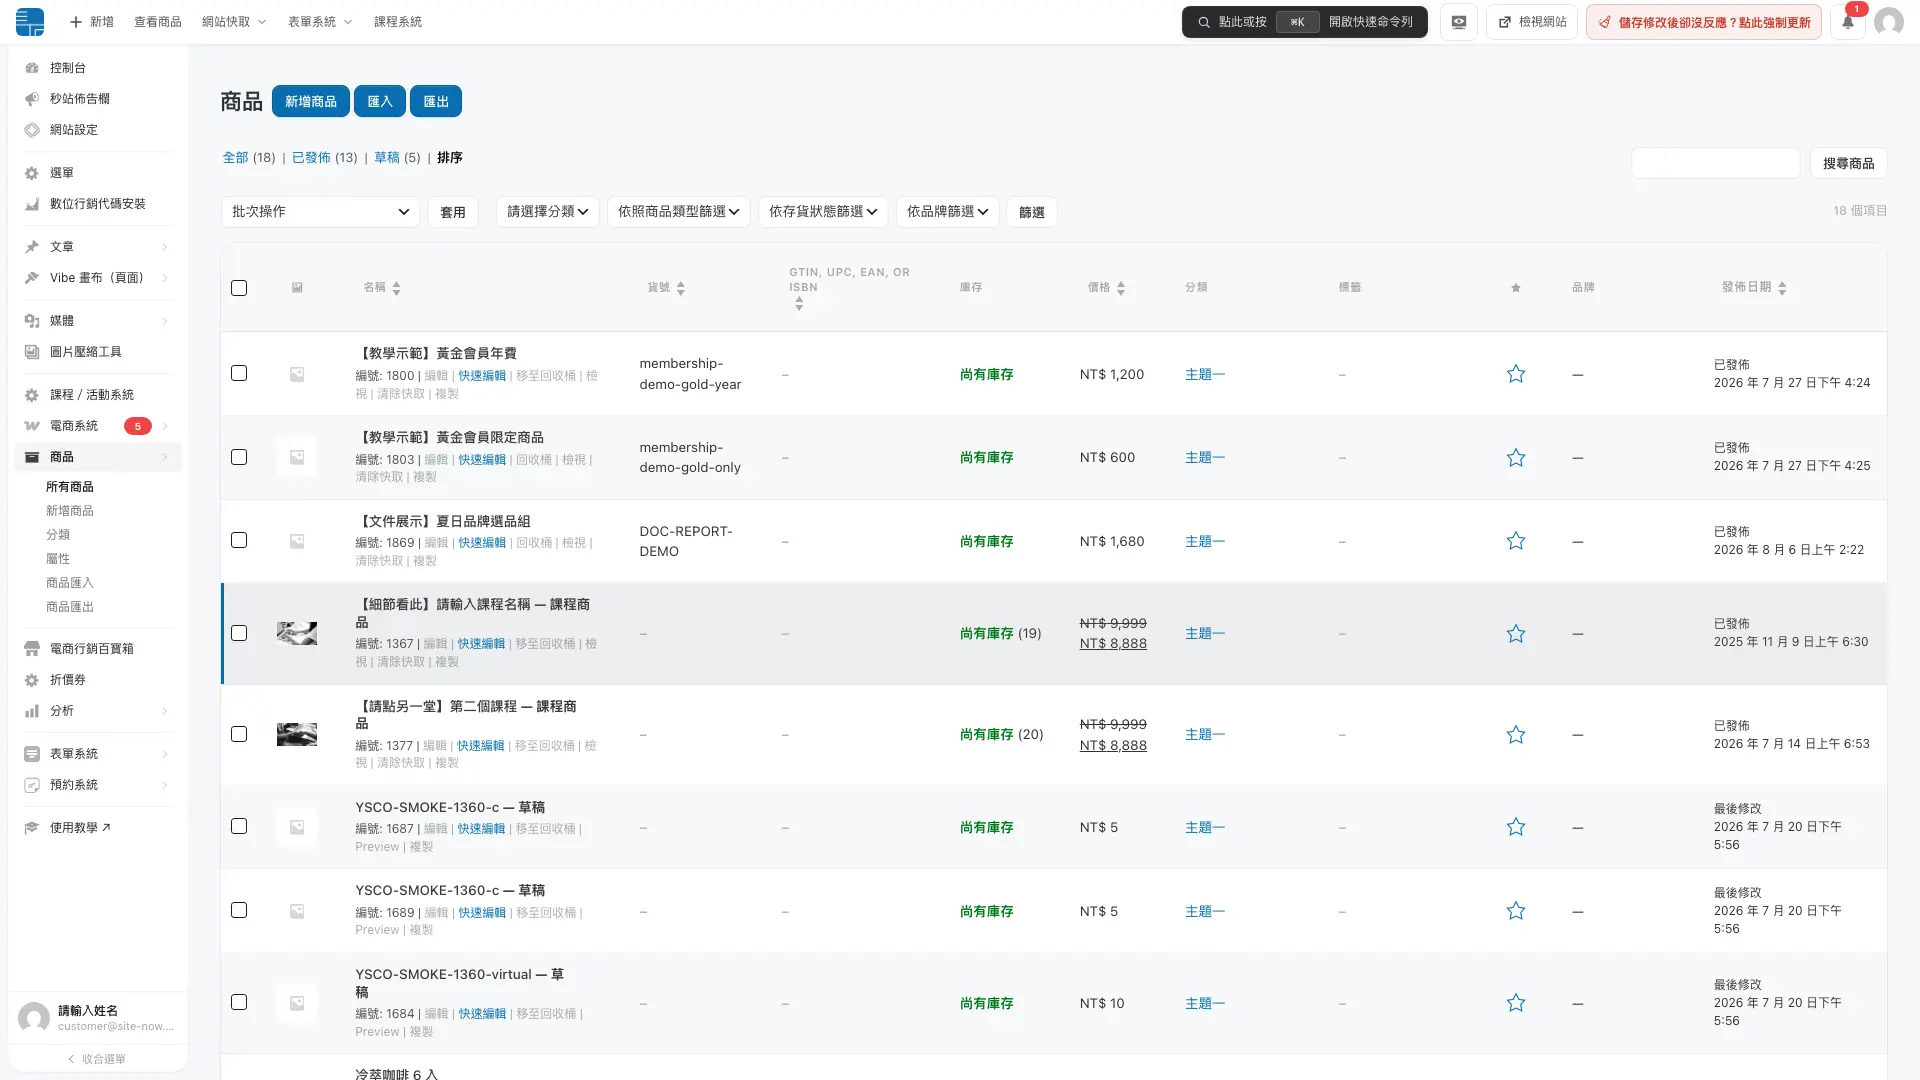The width and height of the screenshot is (1920, 1080).
Task: Toggle the select-all checkbox in the table header
Action: (x=239, y=288)
